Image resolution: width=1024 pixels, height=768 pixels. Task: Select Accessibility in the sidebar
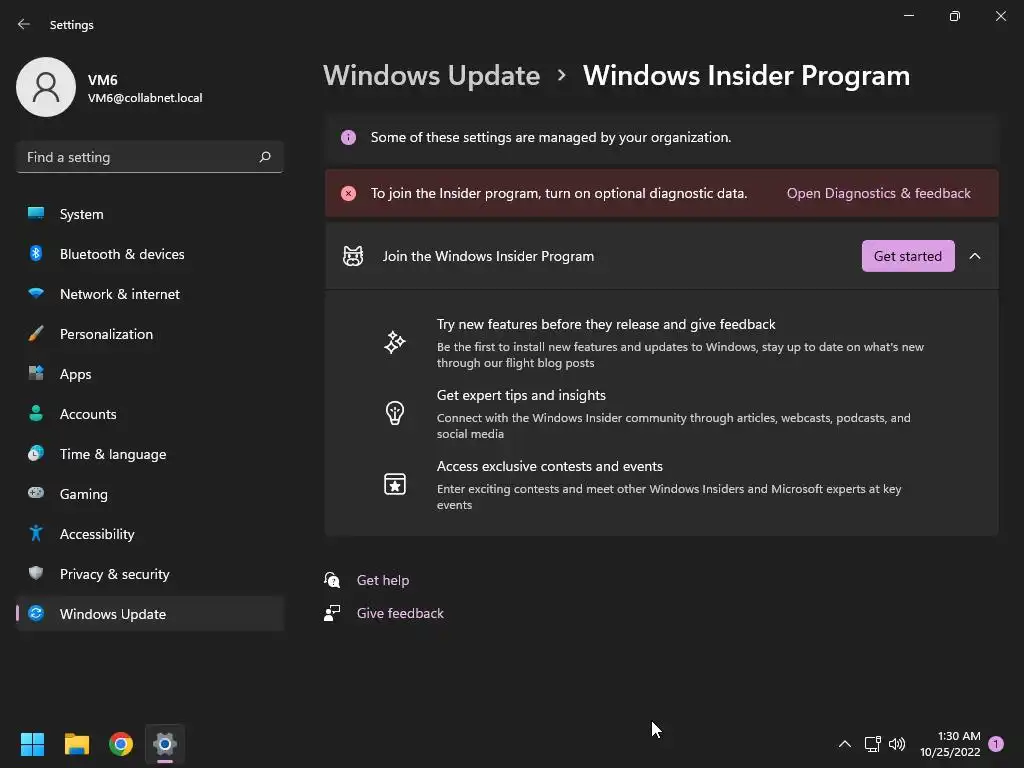(x=97, y=534)
